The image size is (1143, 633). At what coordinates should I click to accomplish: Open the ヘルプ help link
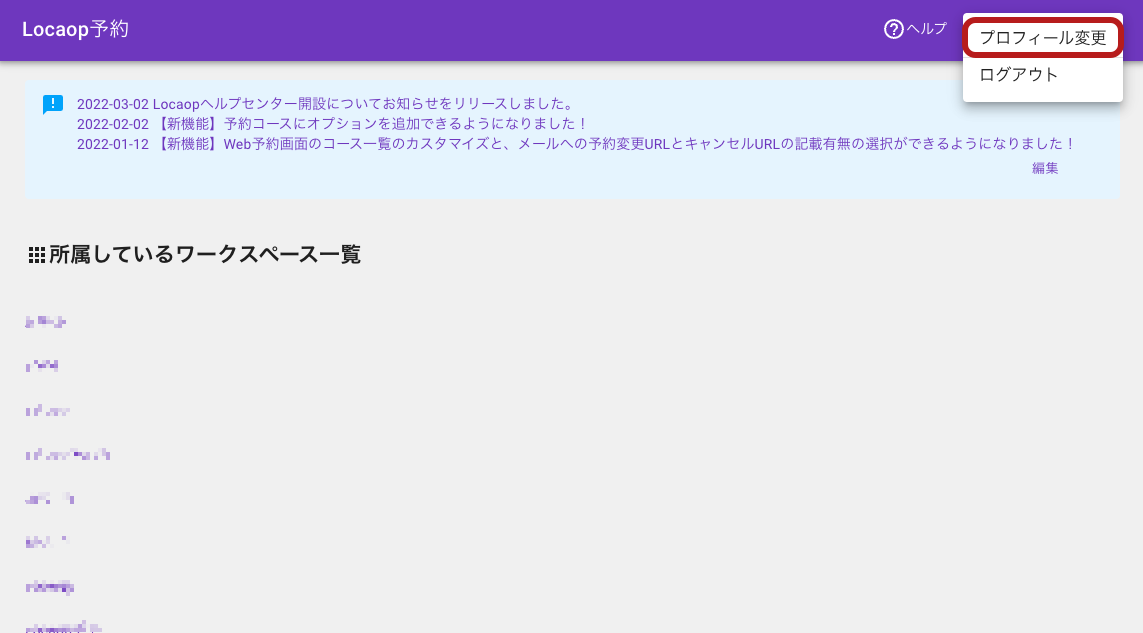click(926, 29)
